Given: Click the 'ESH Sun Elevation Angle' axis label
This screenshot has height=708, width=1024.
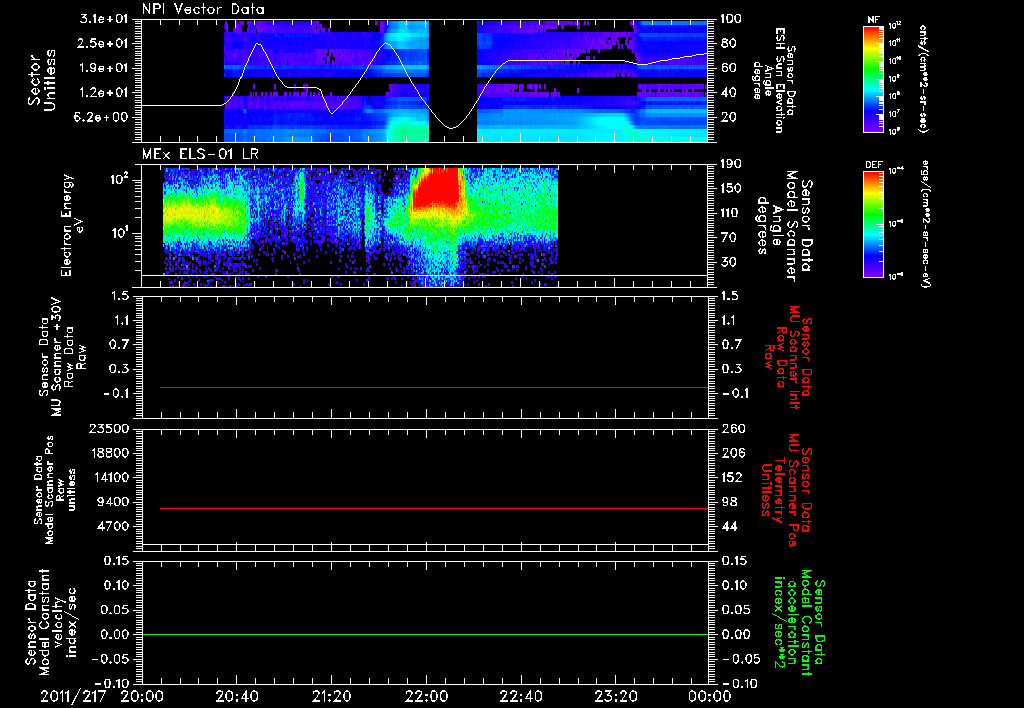Looking at the screenshot, I should pyautogui.click(x=774, y=80).
